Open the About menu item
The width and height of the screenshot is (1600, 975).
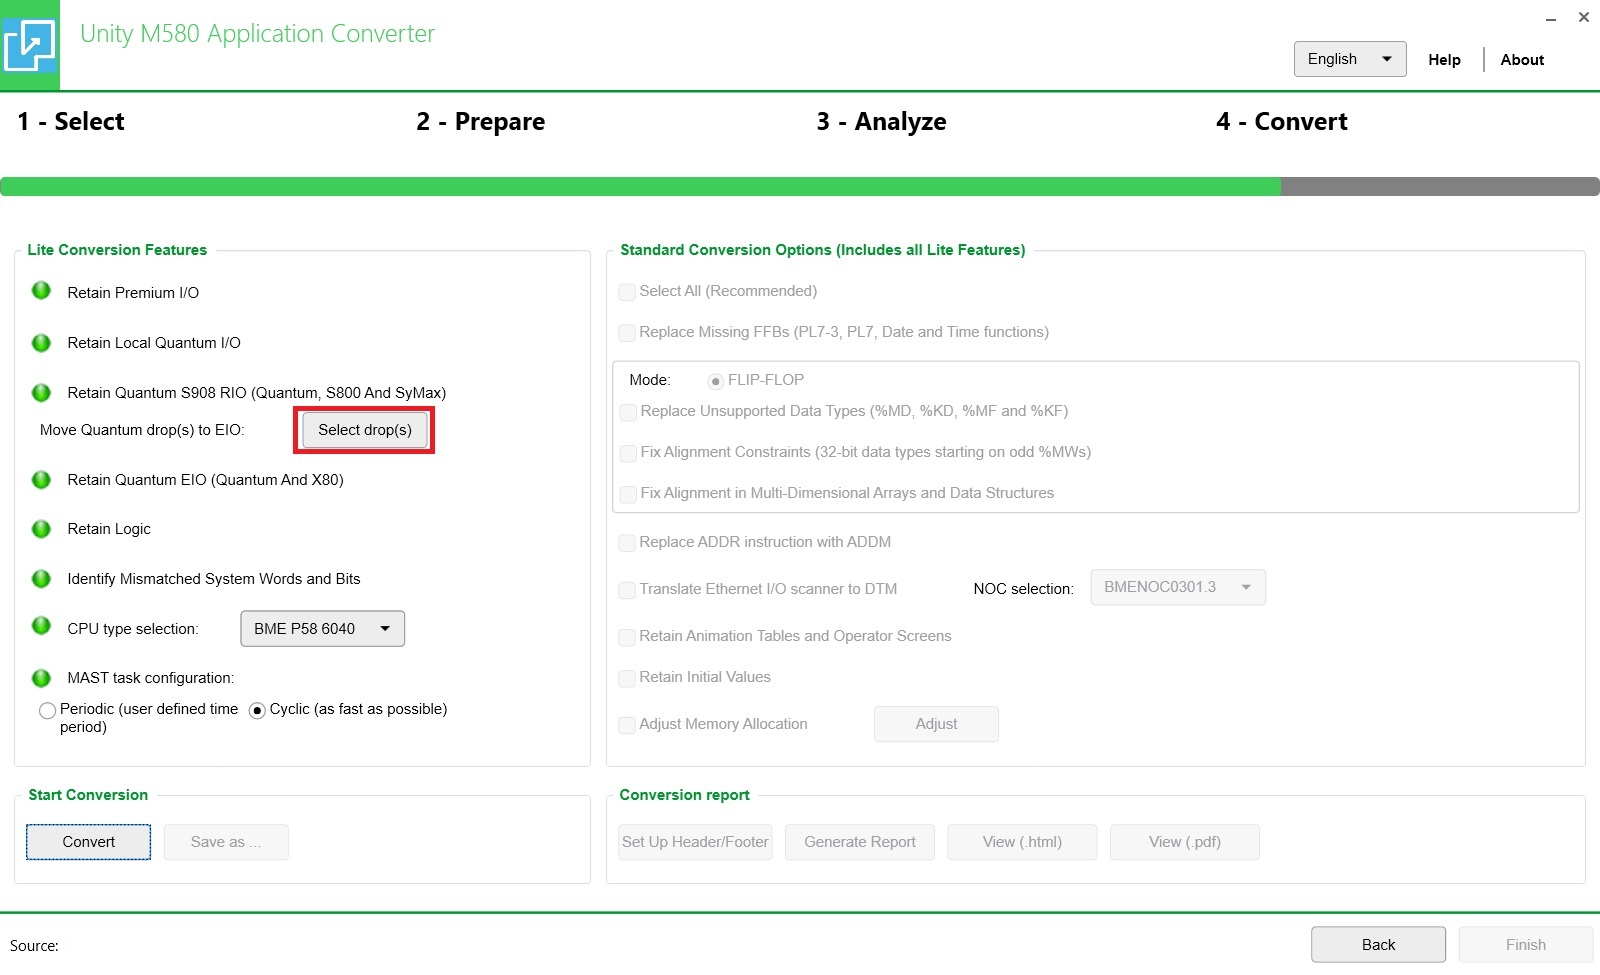point(1522,60)
